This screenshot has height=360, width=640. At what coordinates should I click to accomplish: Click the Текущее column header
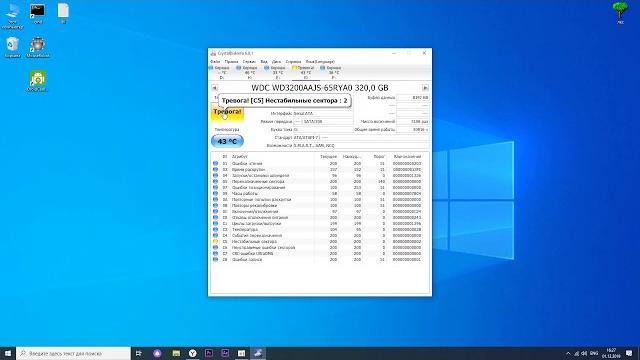pos(329,156)
